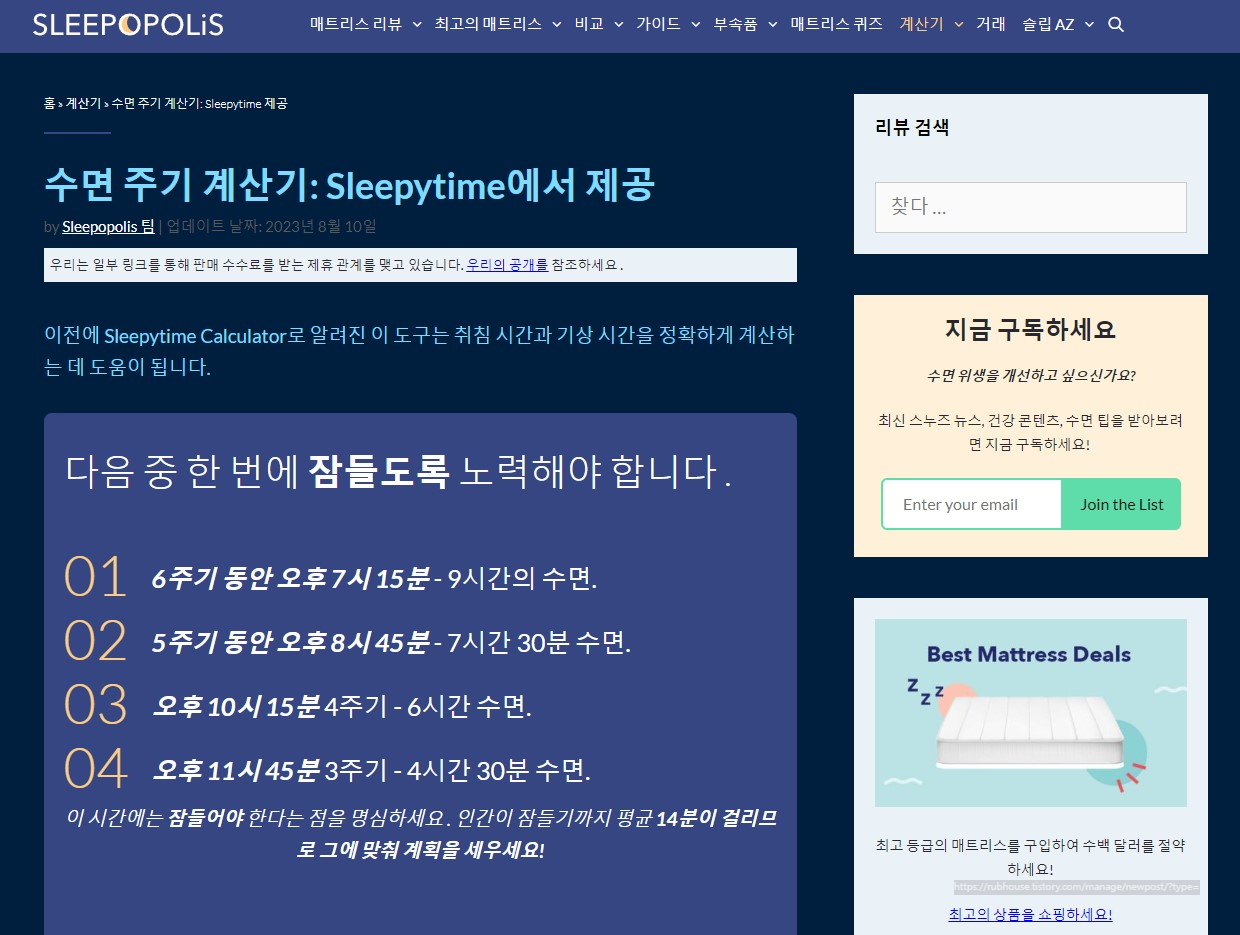
Task: Open 계산기 breadcrumb link
Action: point(83,103)
